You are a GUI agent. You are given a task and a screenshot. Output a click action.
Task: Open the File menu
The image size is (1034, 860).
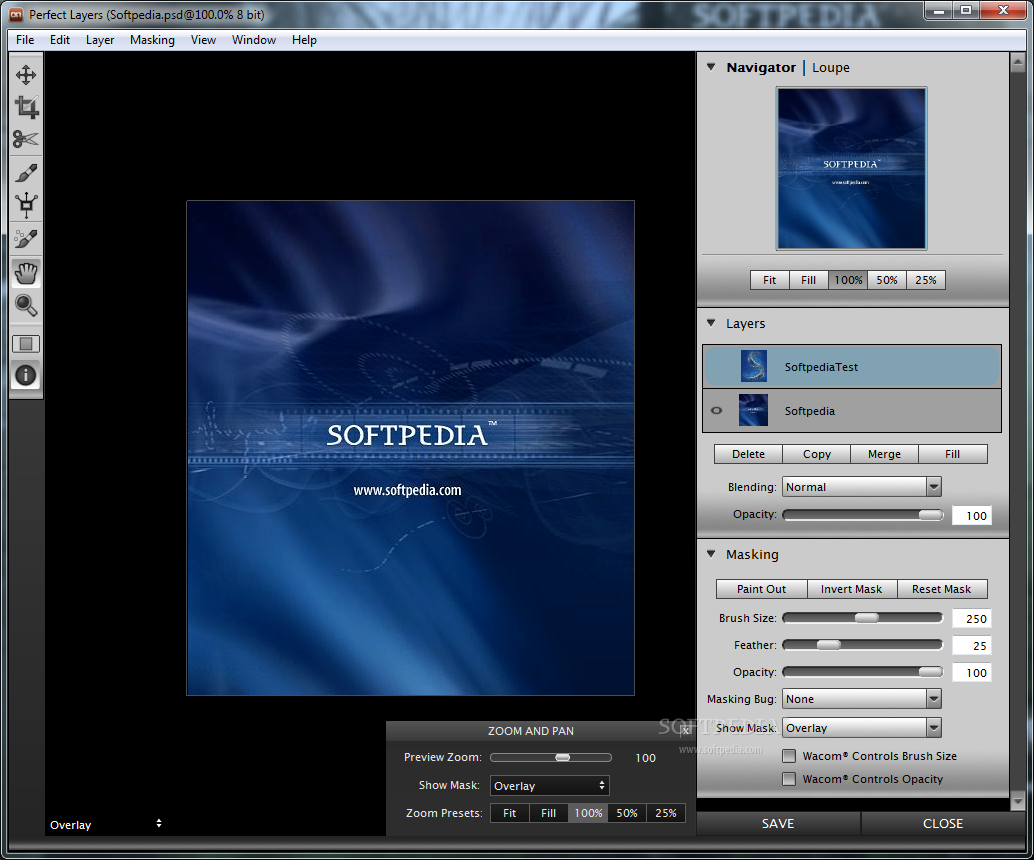pos(25,40)
